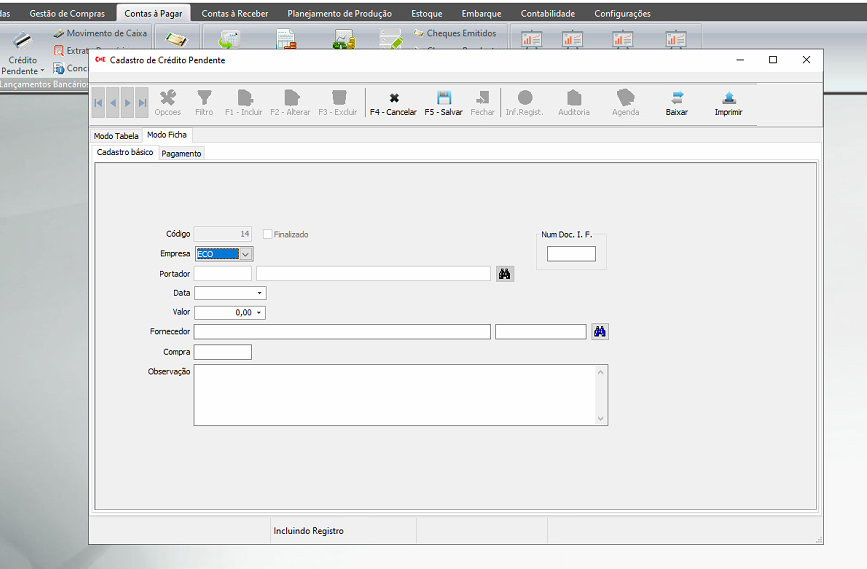The height and width of the screenshot is (569, 867).
Task: Open the Estoque ribbon tab
Action: [x=426, y=14]
